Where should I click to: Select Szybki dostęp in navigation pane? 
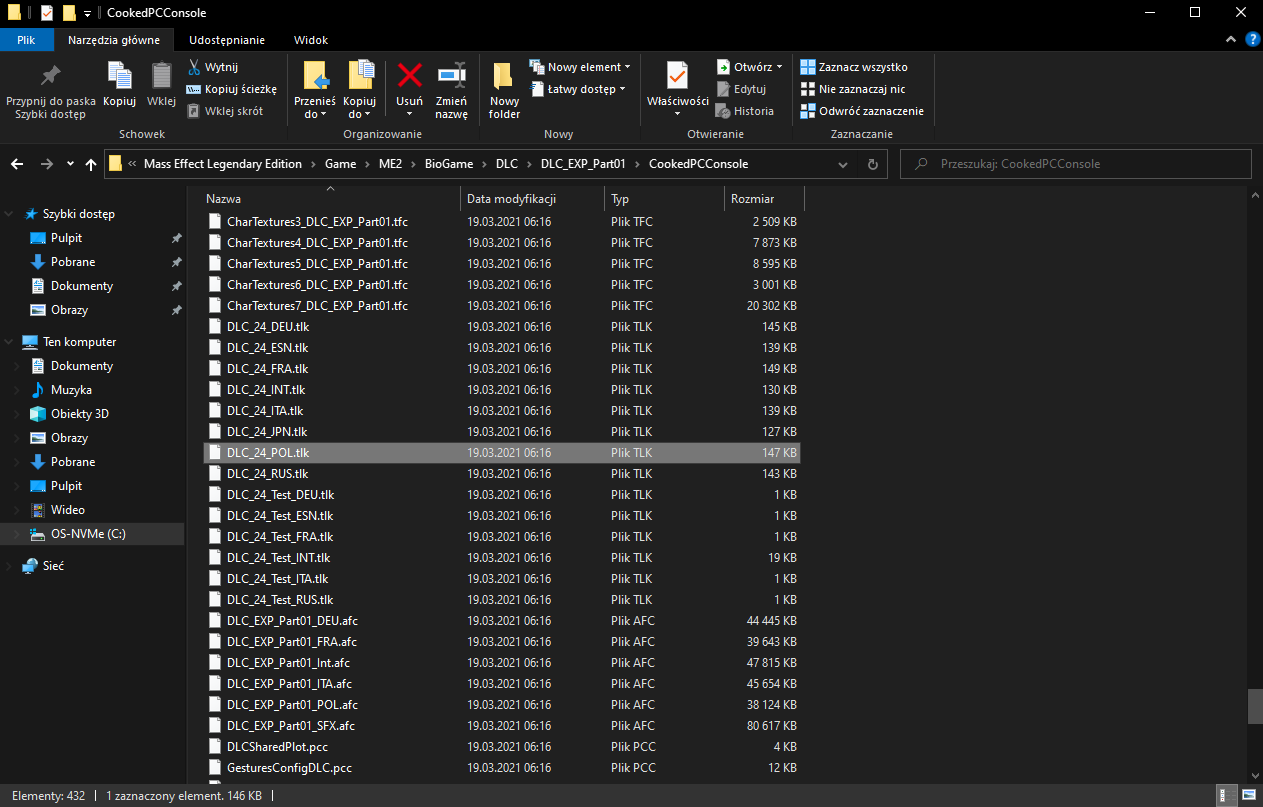tap(78, 214)
